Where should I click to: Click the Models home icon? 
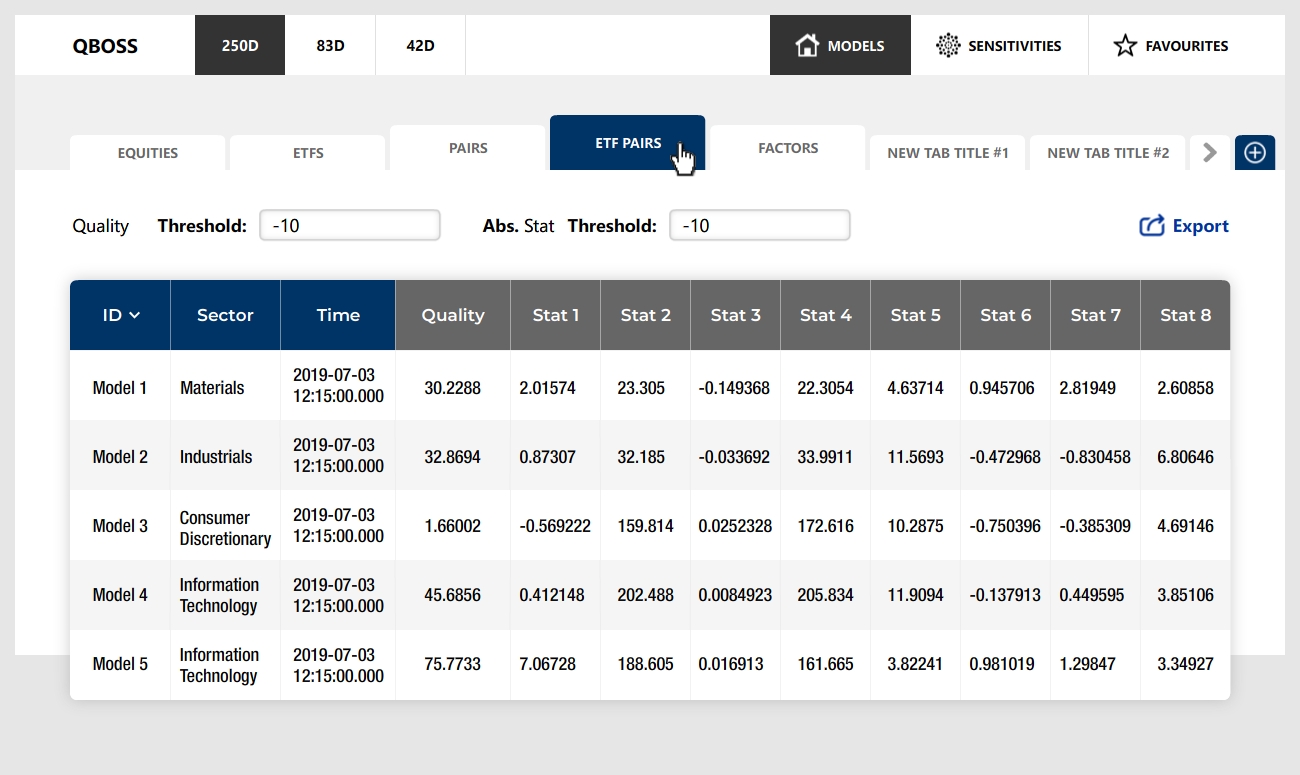click(x=807, y=45)
